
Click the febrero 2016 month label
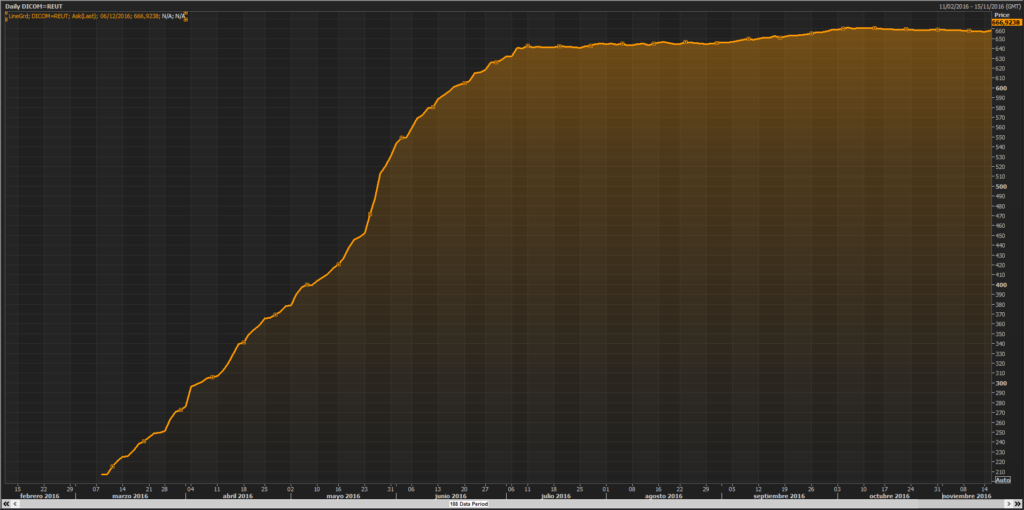pyautogui.click(x=39, y=496)
